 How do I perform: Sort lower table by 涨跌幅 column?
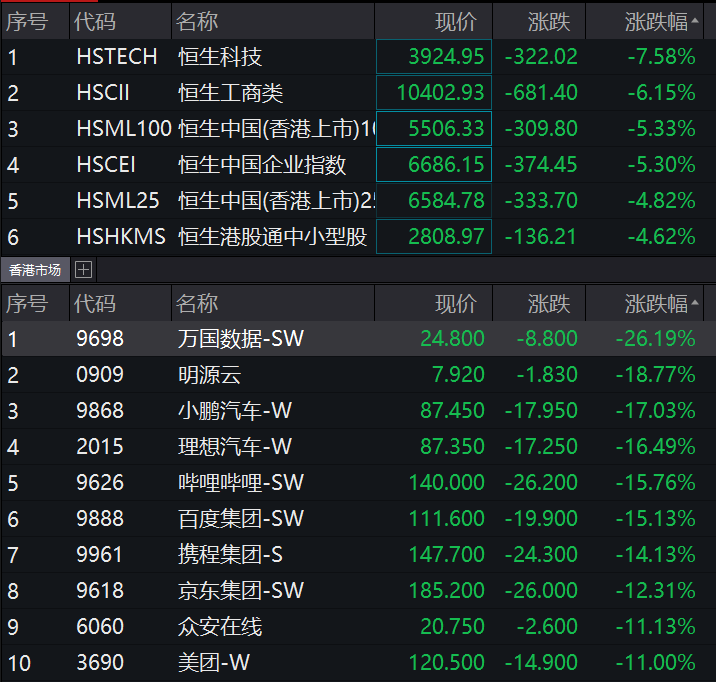[x=644, y=304]
